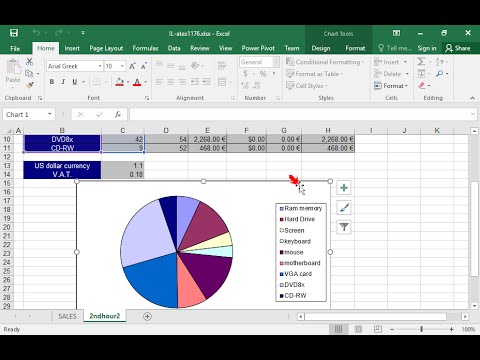Open the Page Layout ribbon tab
This screenshot has width=480, height=360.
pyautogui.click(x=106, y=48)
